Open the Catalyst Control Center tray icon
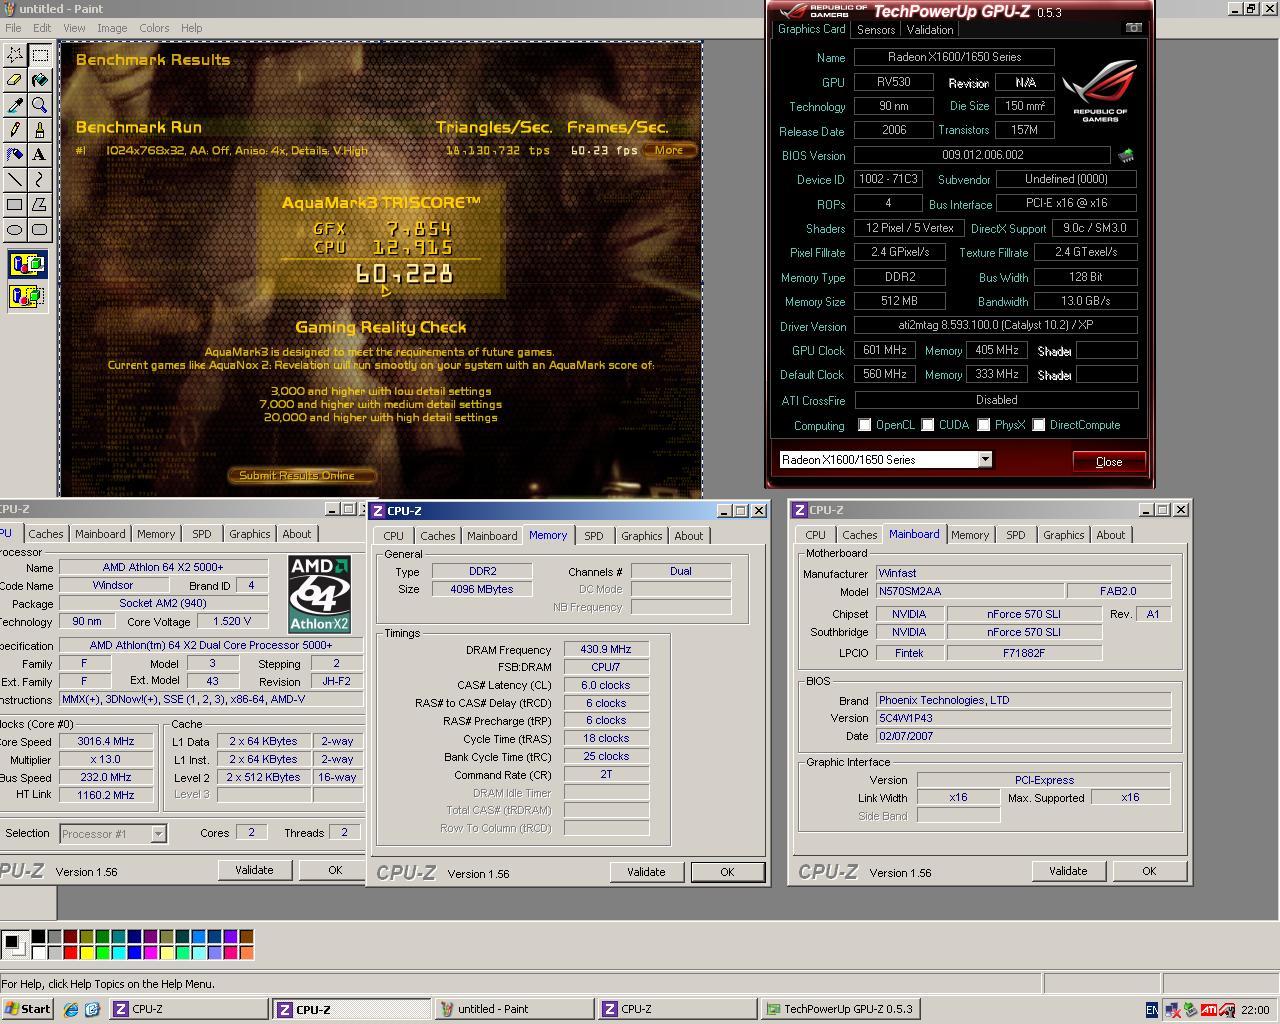Screen dimensions: 1280x1024 click(x=1226, y=1010)
